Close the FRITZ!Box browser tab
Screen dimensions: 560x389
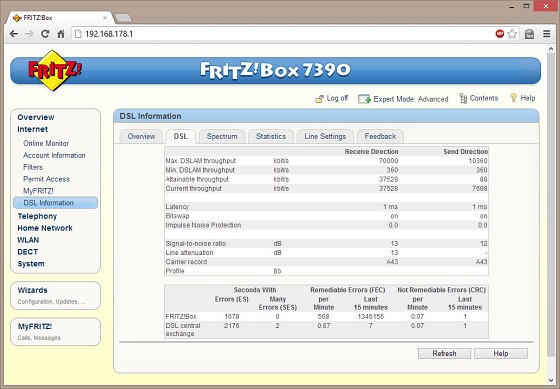click(105, 18)
